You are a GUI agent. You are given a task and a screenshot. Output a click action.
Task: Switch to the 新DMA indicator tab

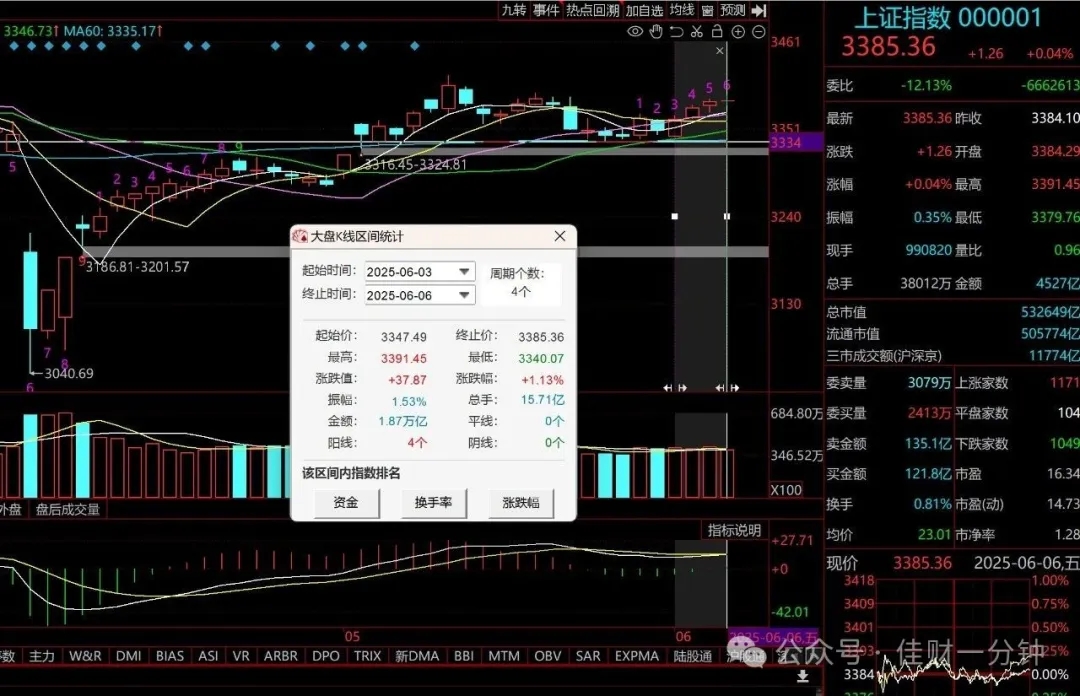[417, 656]
